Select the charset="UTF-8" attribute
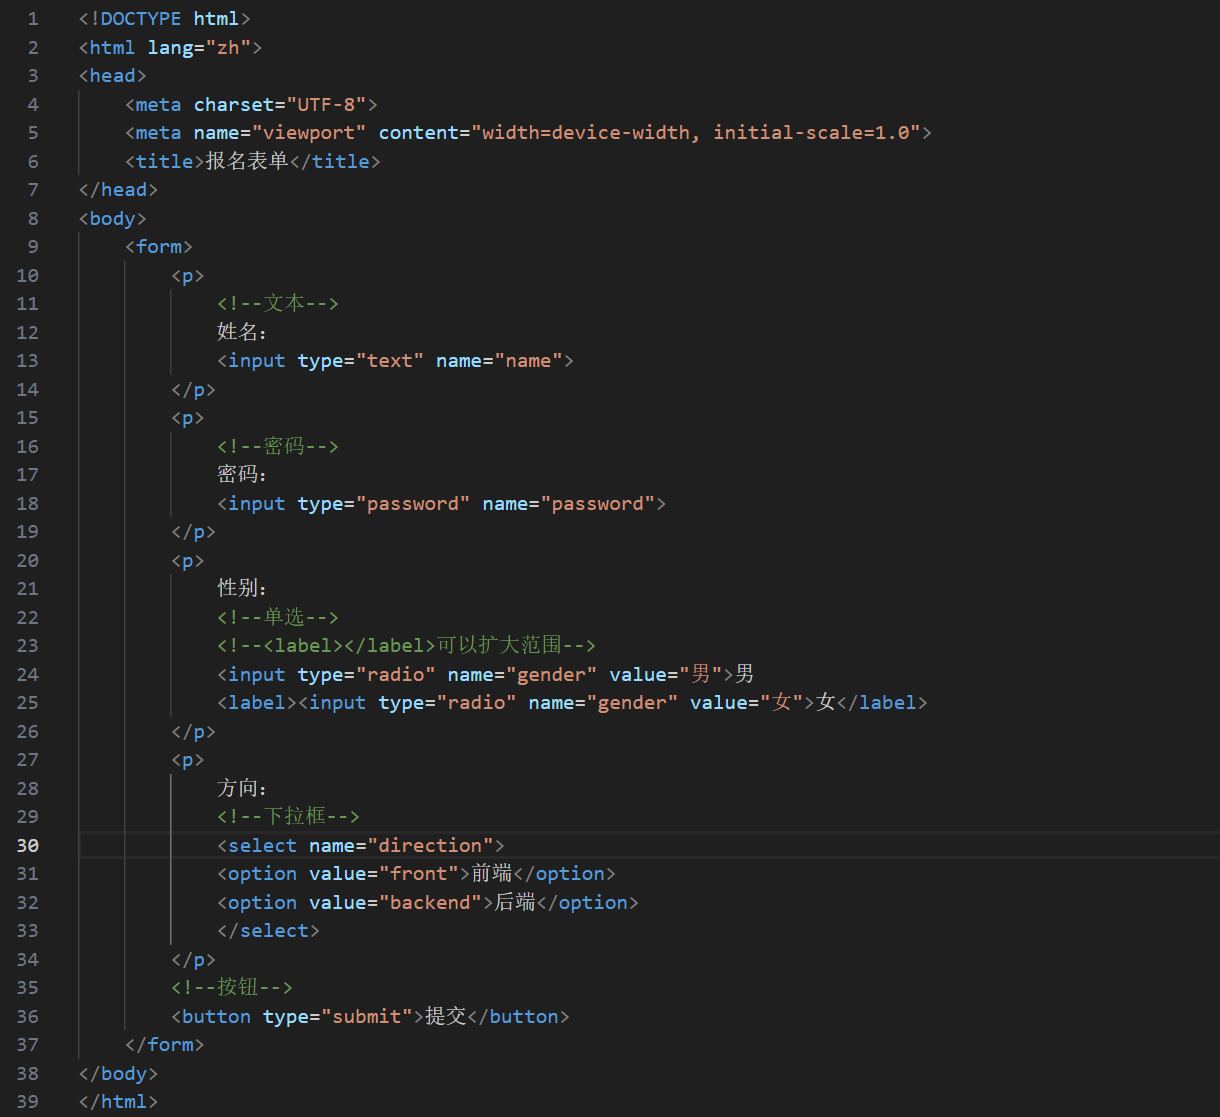 click(280, 104)
